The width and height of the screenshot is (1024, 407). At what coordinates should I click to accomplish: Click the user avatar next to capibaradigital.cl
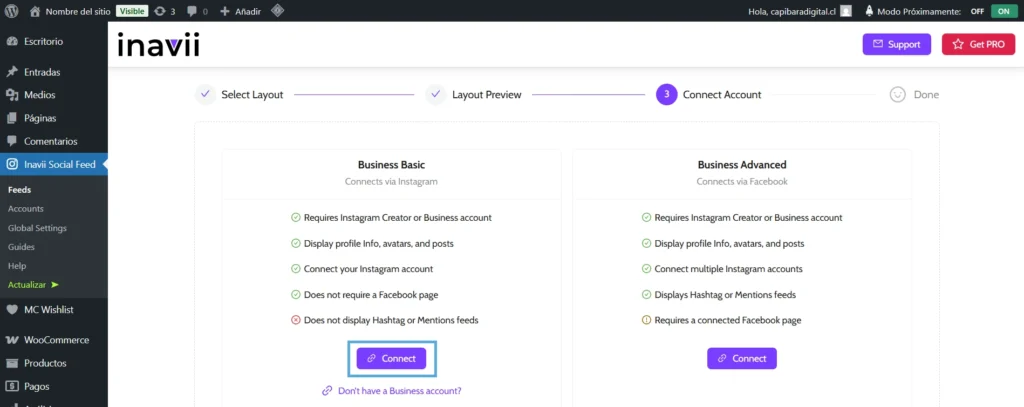846,11
